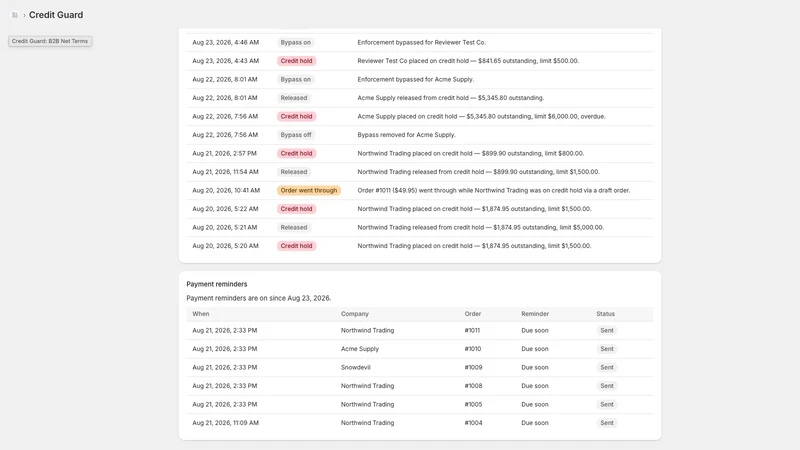
Task: Click the Reminder column header
Action: coord(535,314)
